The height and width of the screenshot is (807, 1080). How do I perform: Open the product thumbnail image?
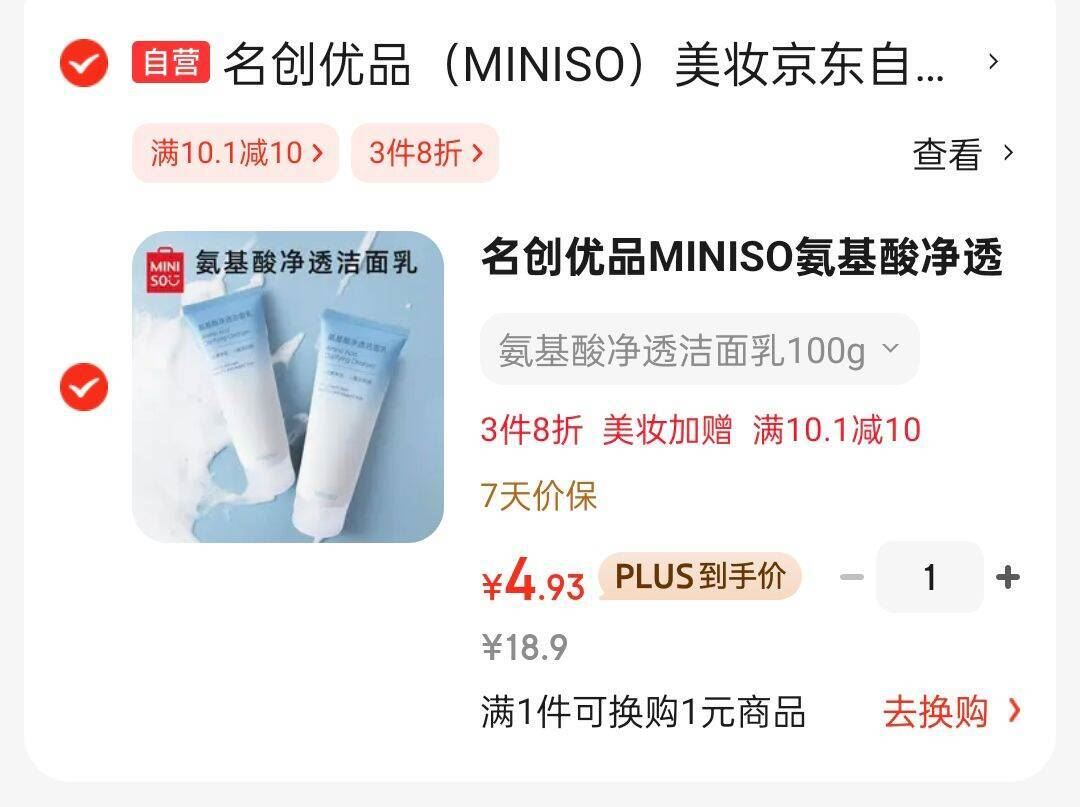pyautogui.click(x=288, y=387)
